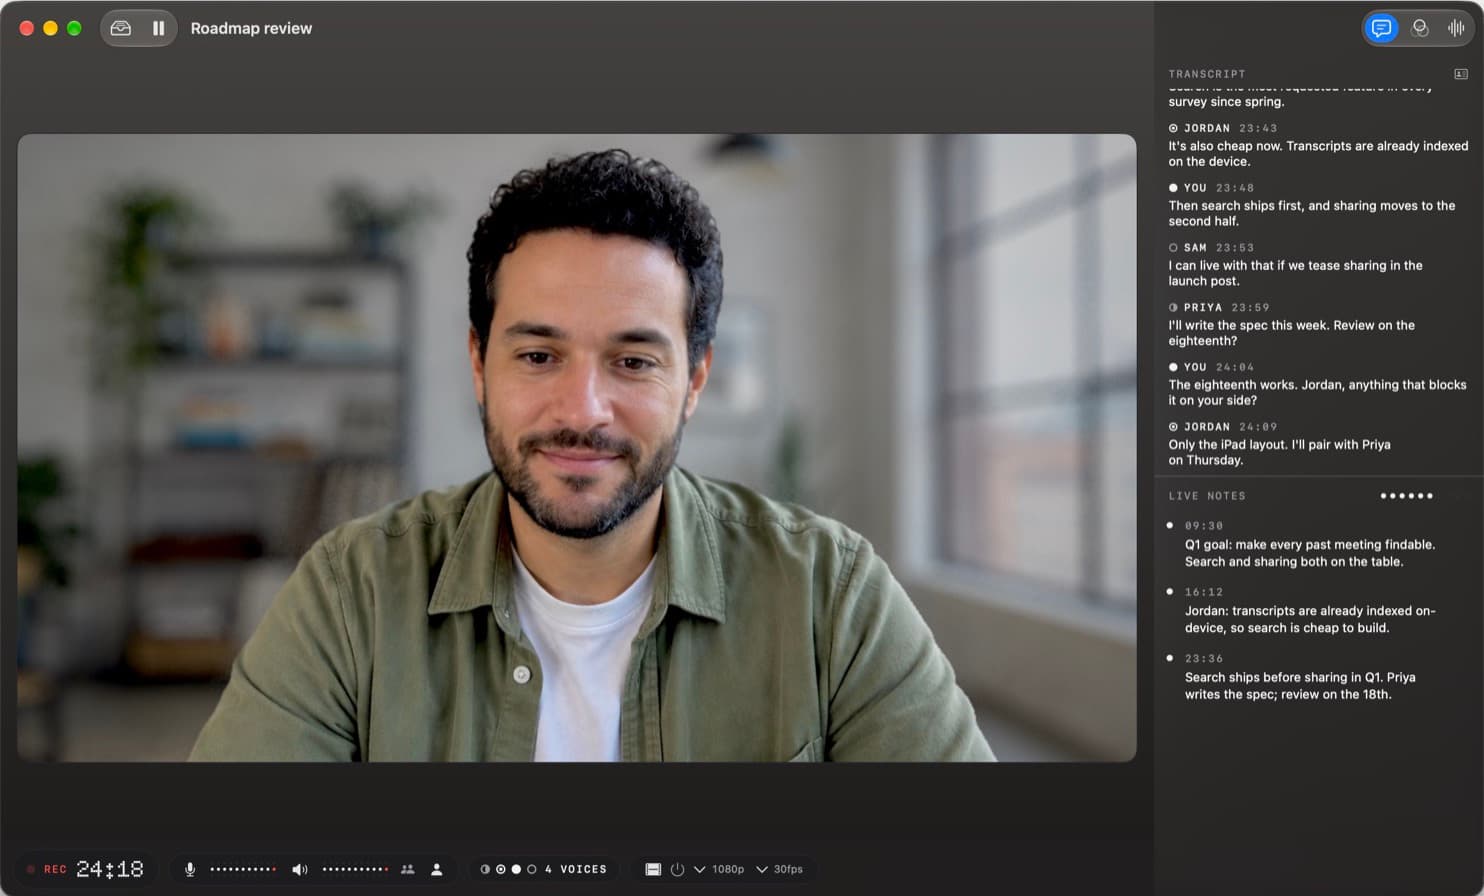The width and height of the screenshot is (1484, 896).
Task: Select the group participants view icon
Action: pos(408,869)
